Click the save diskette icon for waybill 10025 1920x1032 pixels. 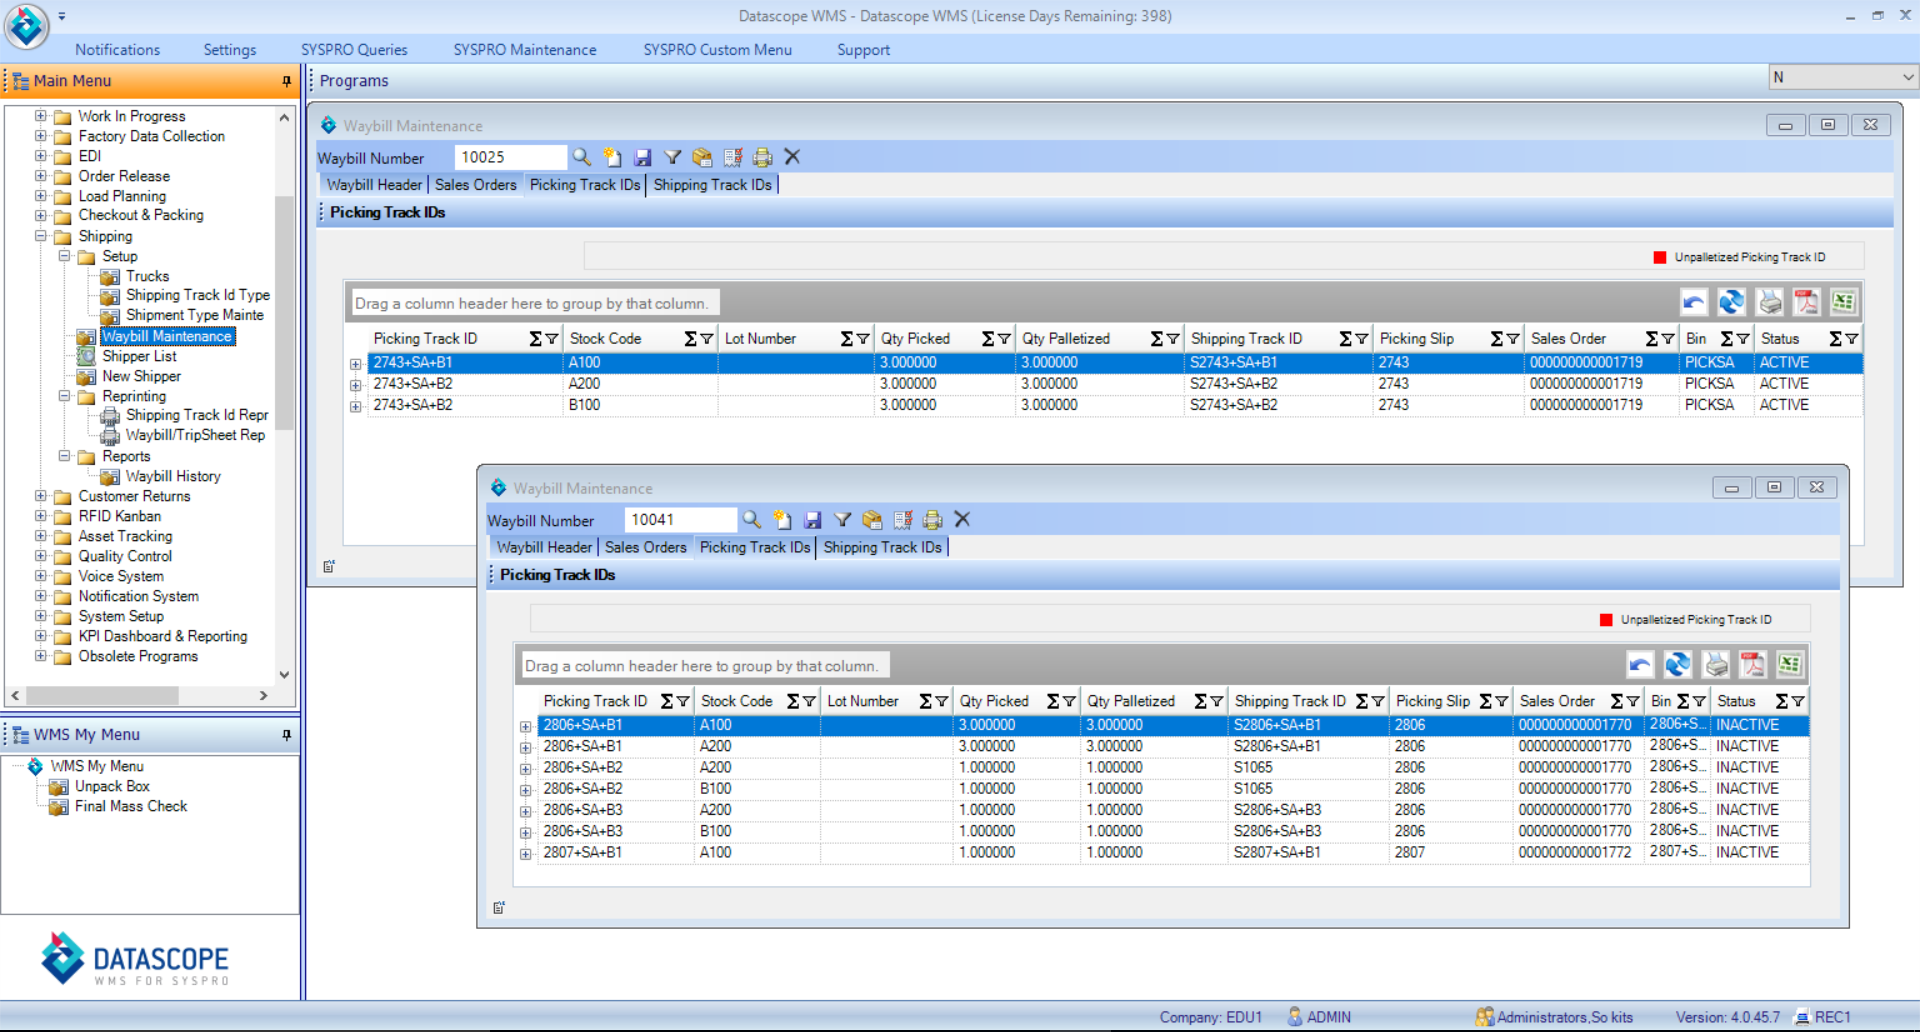(641, 157)
